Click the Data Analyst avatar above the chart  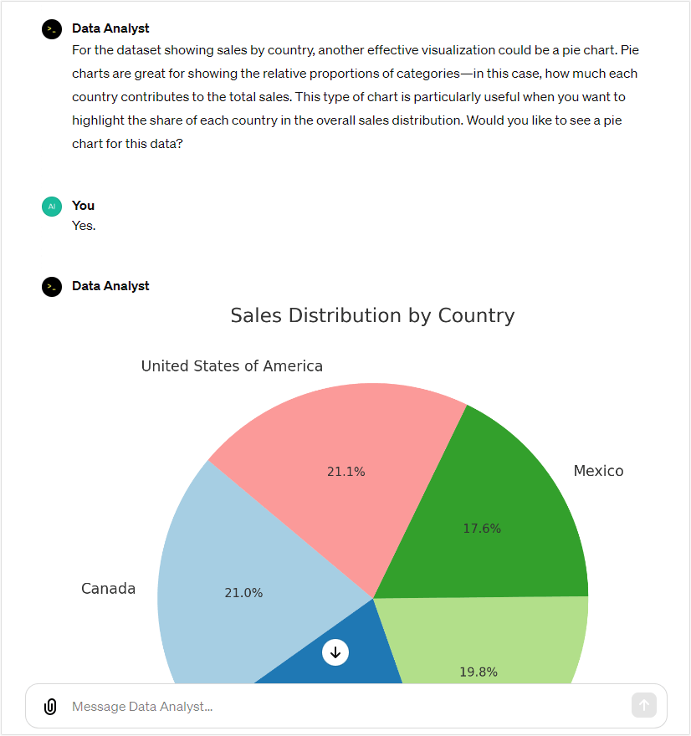pyautogui.click(x=52, y=287)
